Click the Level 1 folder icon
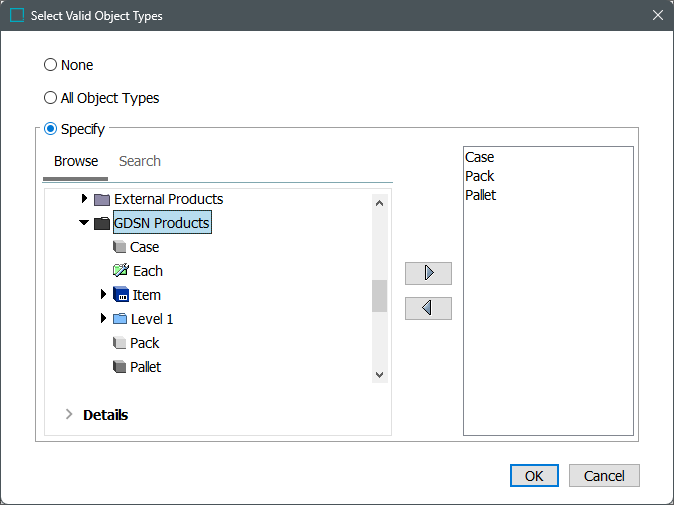The width and height of the screenshot is (674, 505). (120, 319)
